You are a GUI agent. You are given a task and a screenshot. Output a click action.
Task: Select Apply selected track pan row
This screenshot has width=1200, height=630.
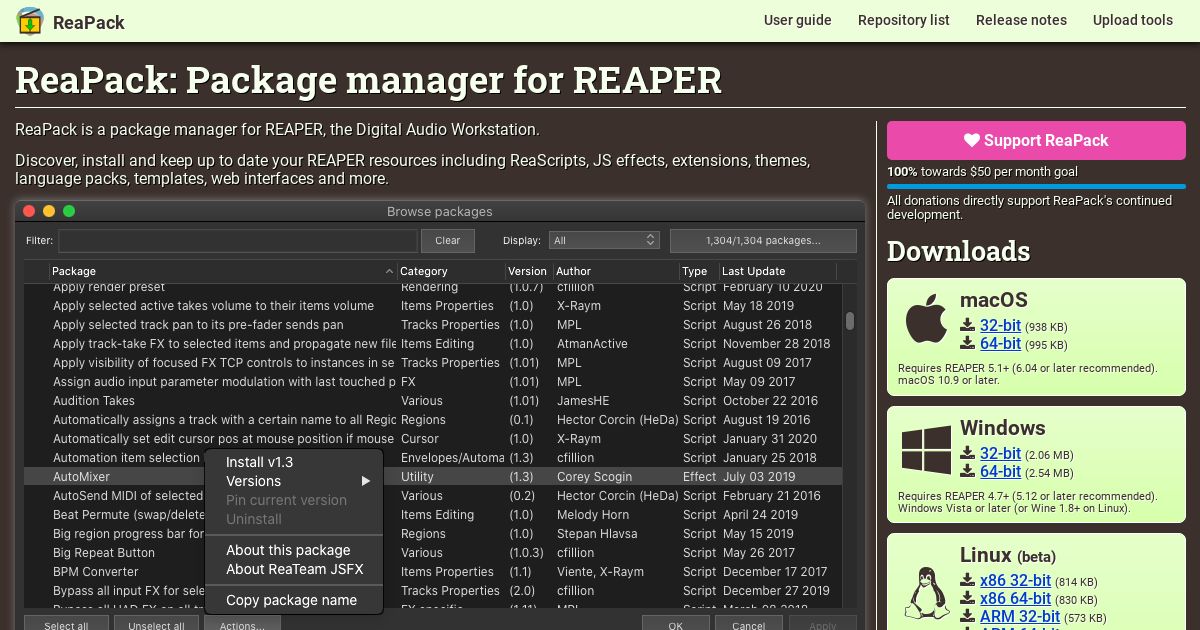coord(433,325)
